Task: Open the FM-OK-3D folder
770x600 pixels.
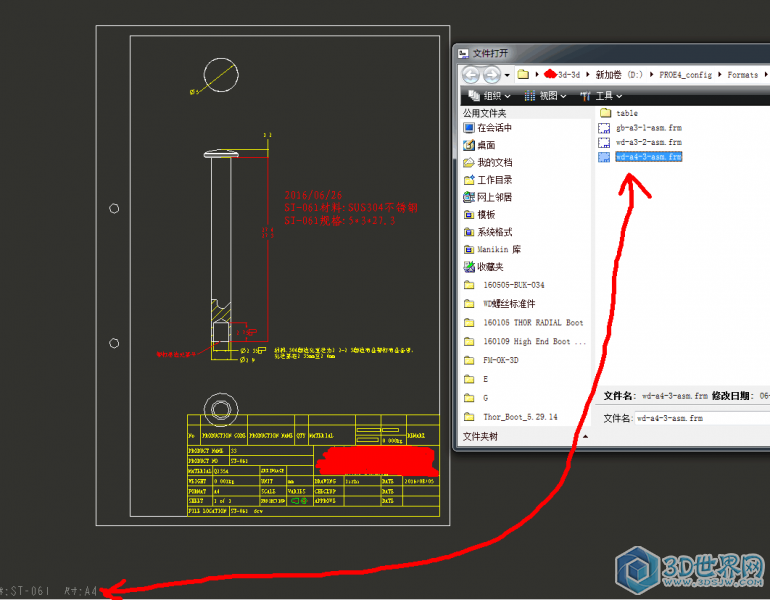Action: pyautogui.click(x=491, y=360)
